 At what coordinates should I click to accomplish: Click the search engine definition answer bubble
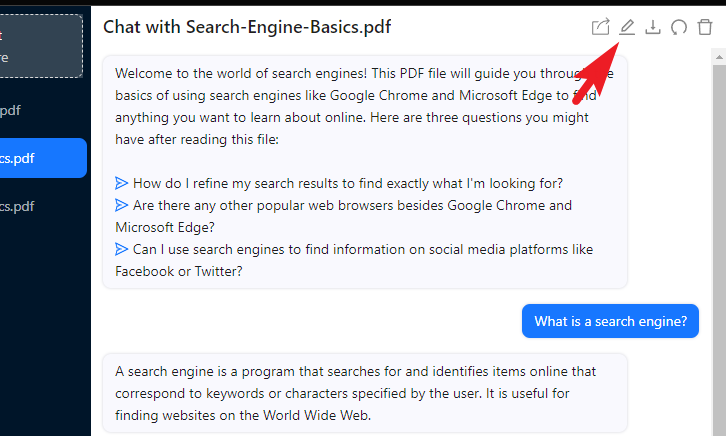click(365, 393)
